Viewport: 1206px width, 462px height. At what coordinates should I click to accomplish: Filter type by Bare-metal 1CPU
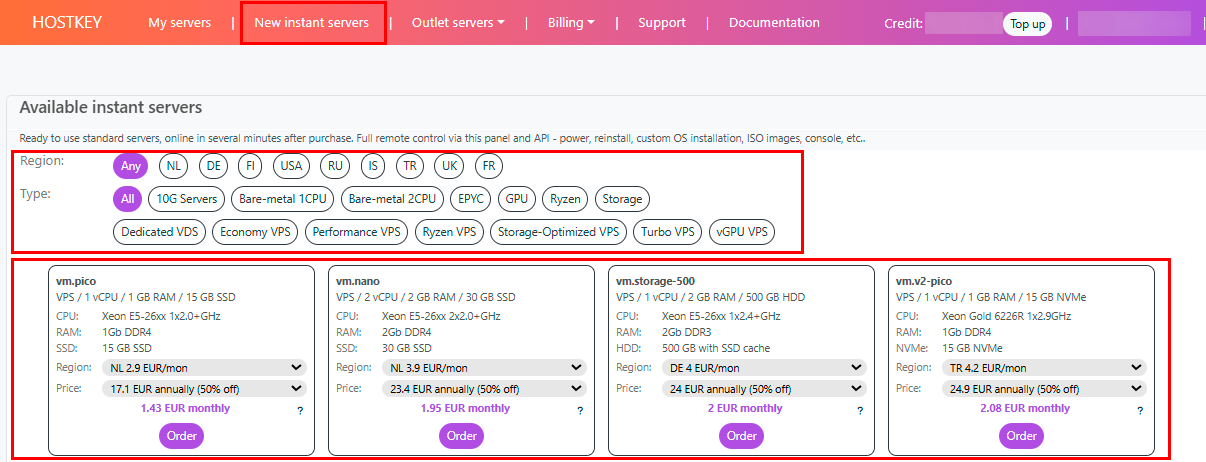283,199
